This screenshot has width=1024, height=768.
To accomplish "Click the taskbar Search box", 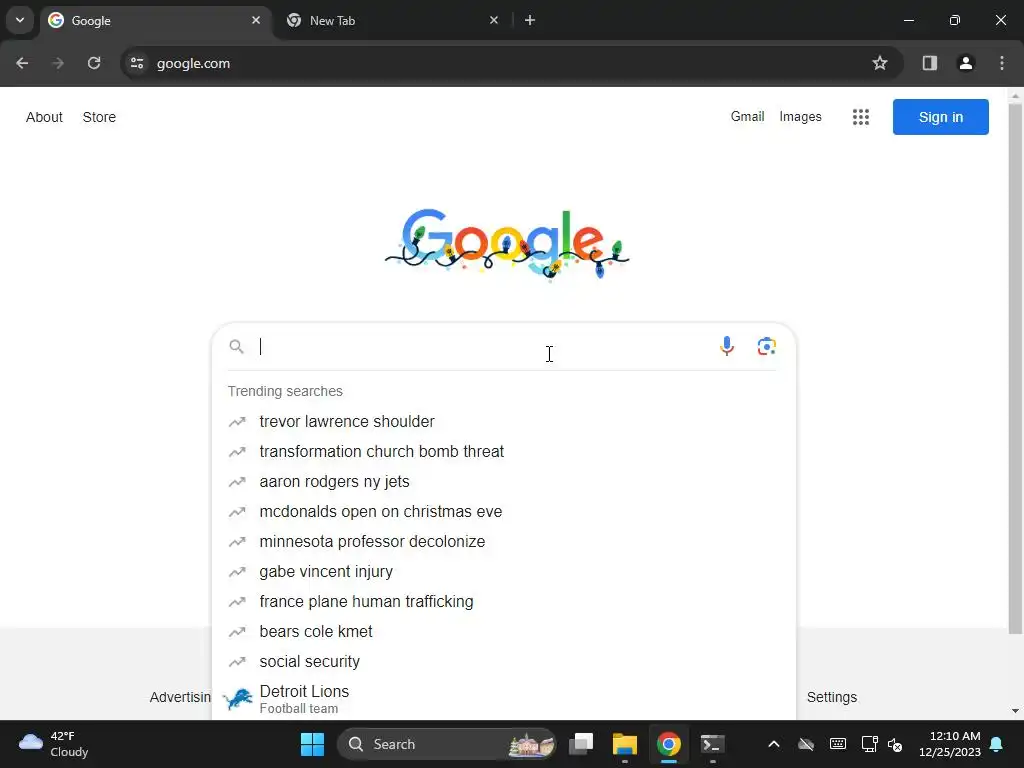I will point(447,744).
